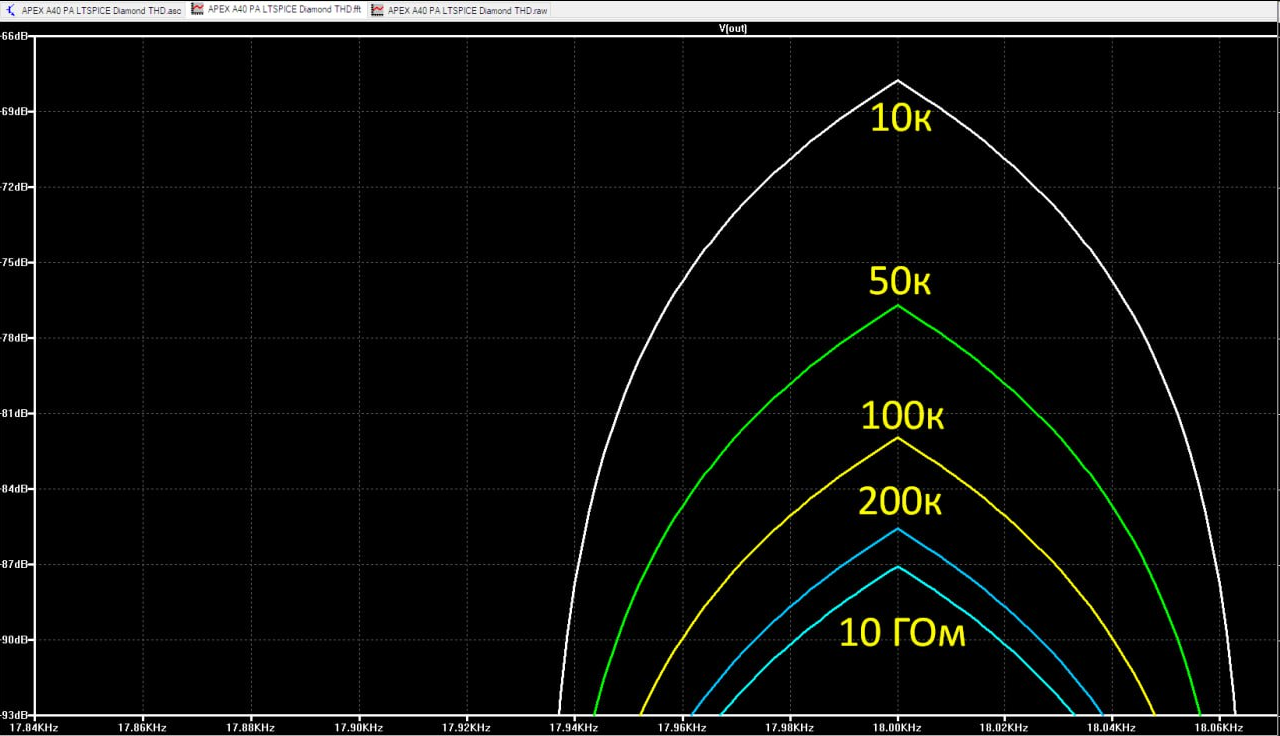Click the 17.86KHz frequency axis label

tap(142, 727)
